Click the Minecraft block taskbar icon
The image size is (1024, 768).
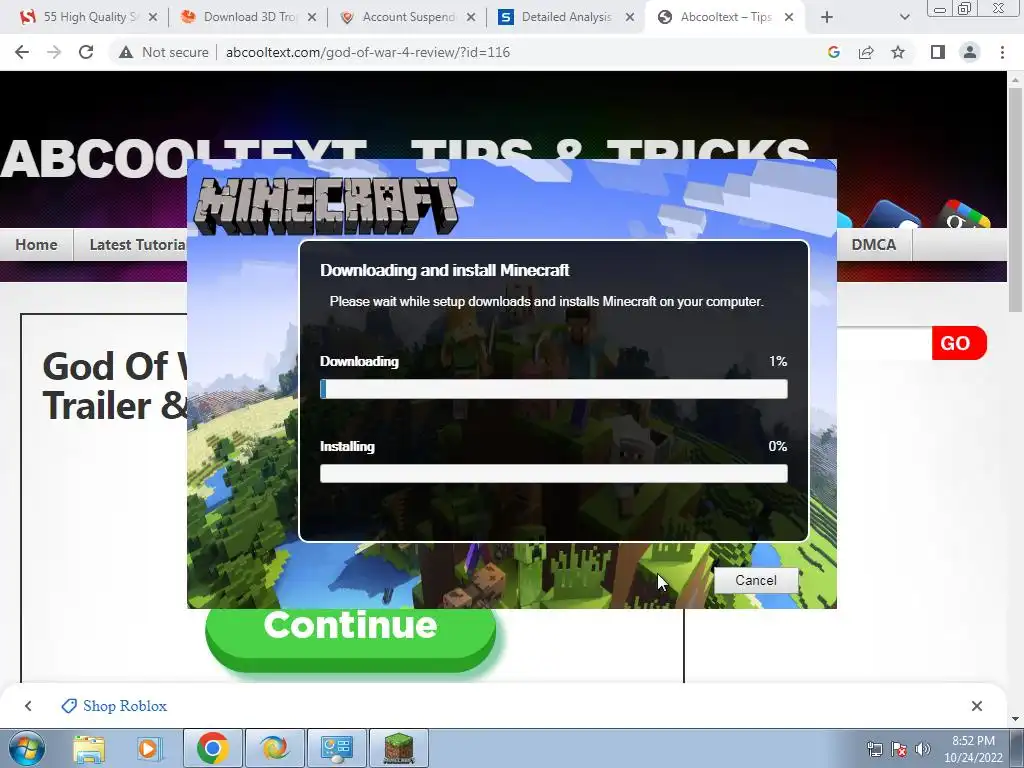pos(398,748)
